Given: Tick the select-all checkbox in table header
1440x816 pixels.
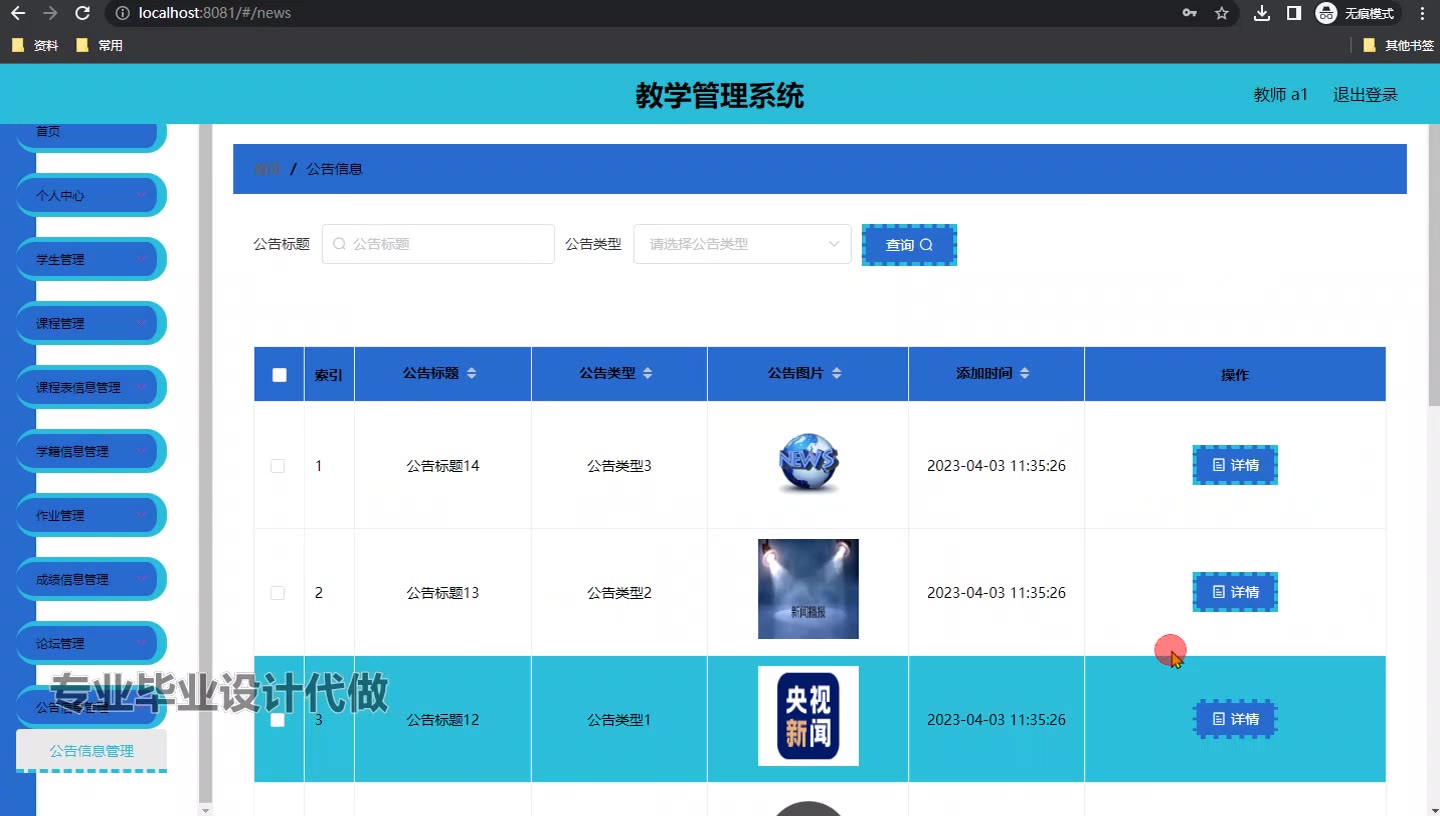Looking at the screenshot, I should [x=279, y=375].
